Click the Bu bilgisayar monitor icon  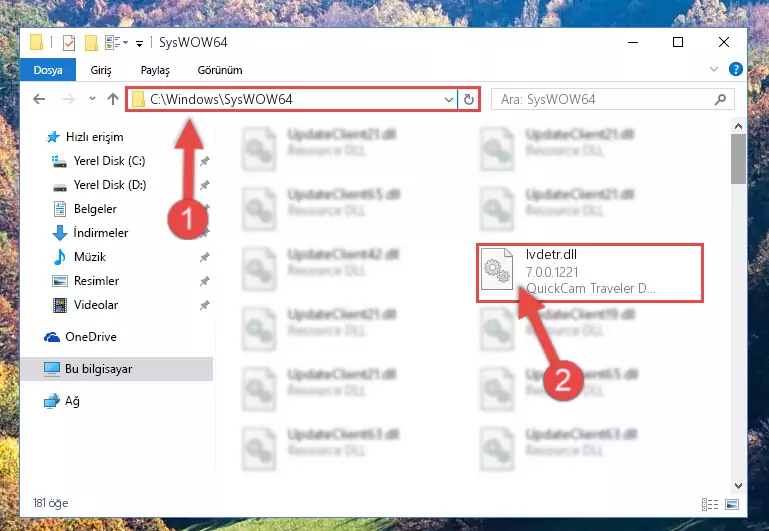51,369
